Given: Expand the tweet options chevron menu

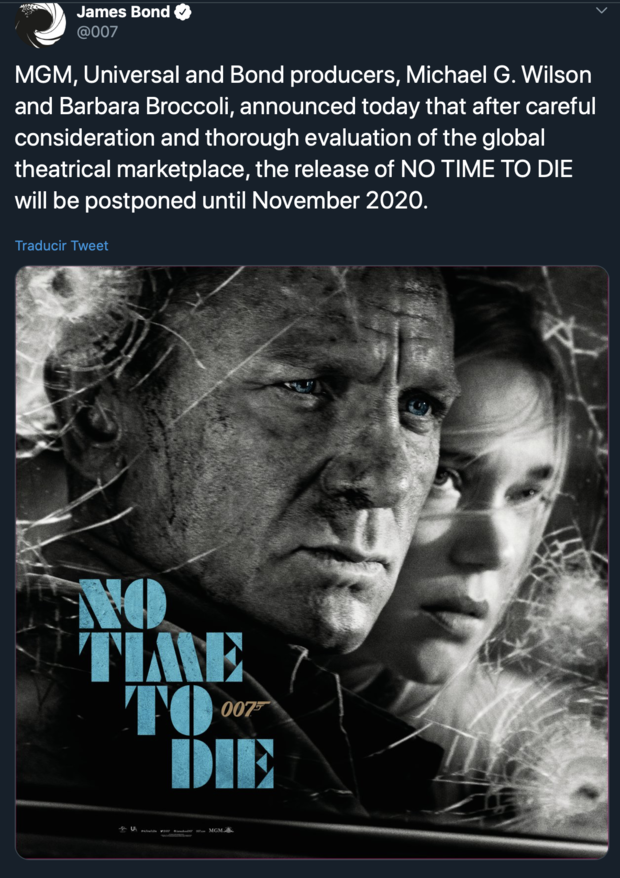Looking at the screenshot, I should point(600,12).
